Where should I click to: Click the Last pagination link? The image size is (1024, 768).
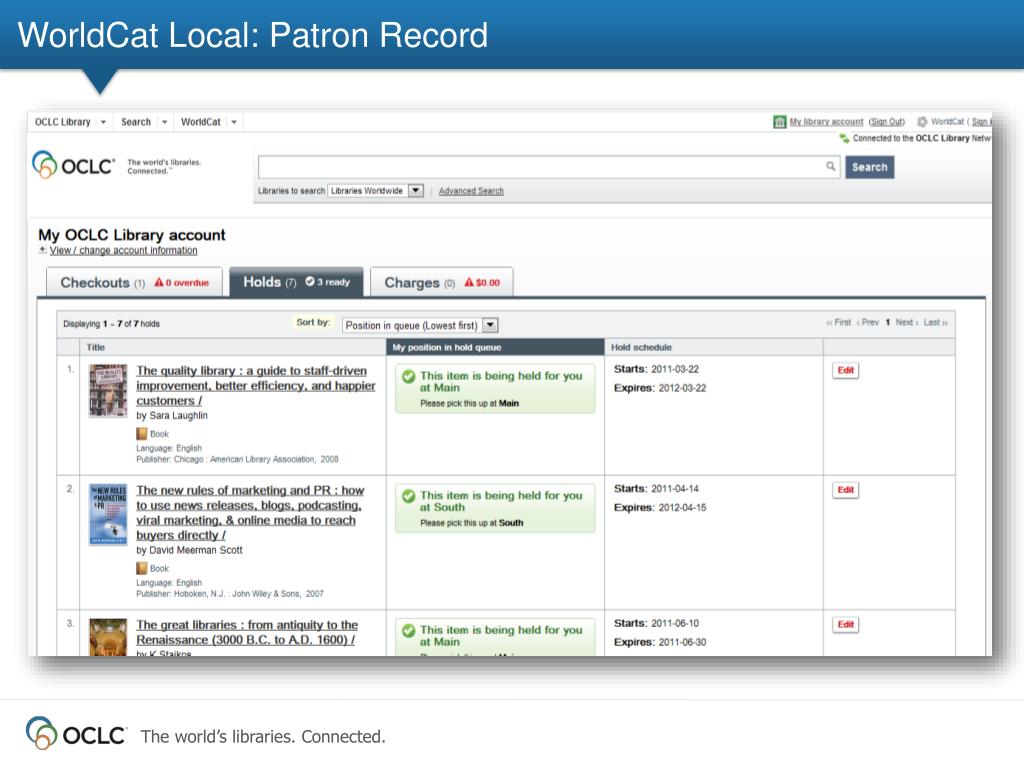935,322
